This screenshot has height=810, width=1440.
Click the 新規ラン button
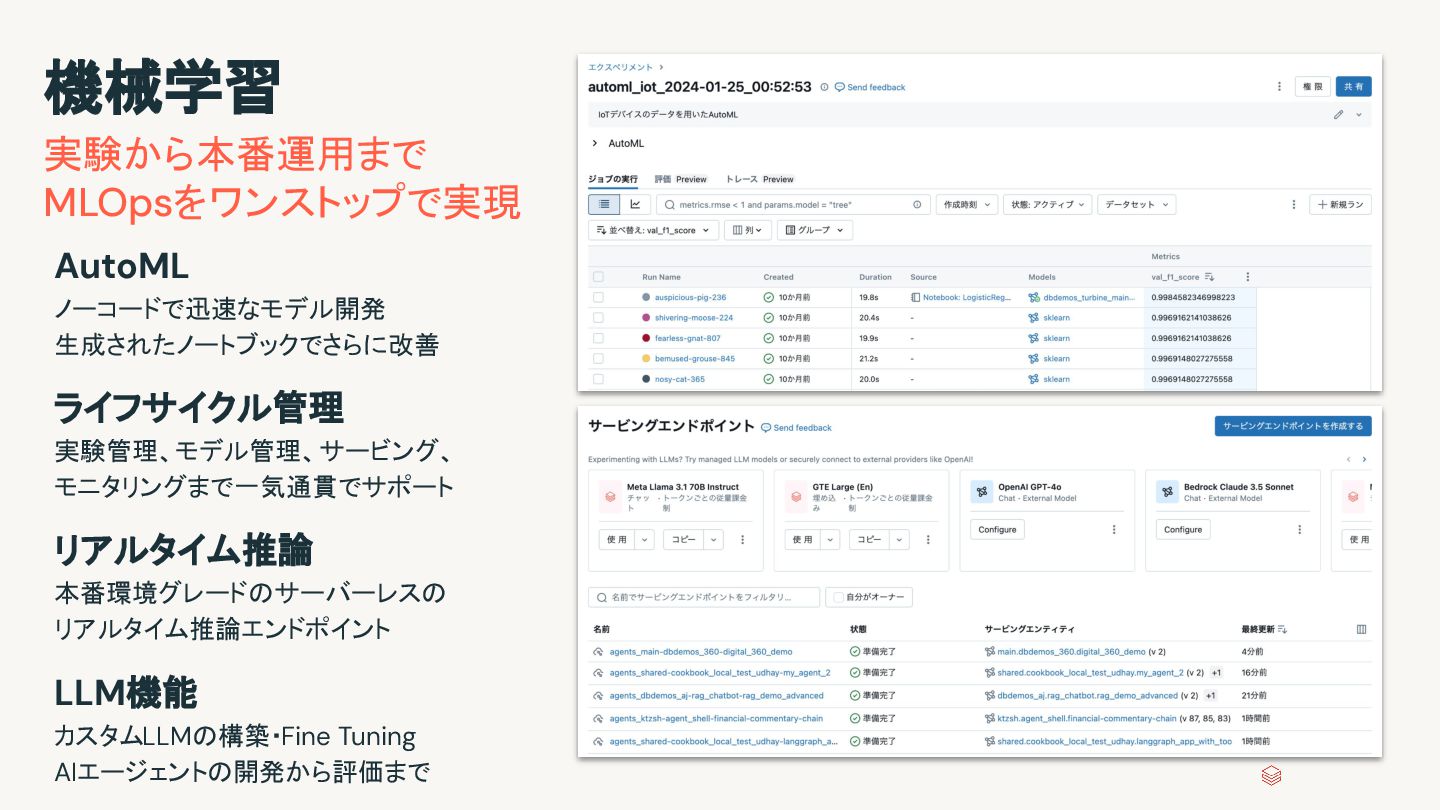(1340, 204)
